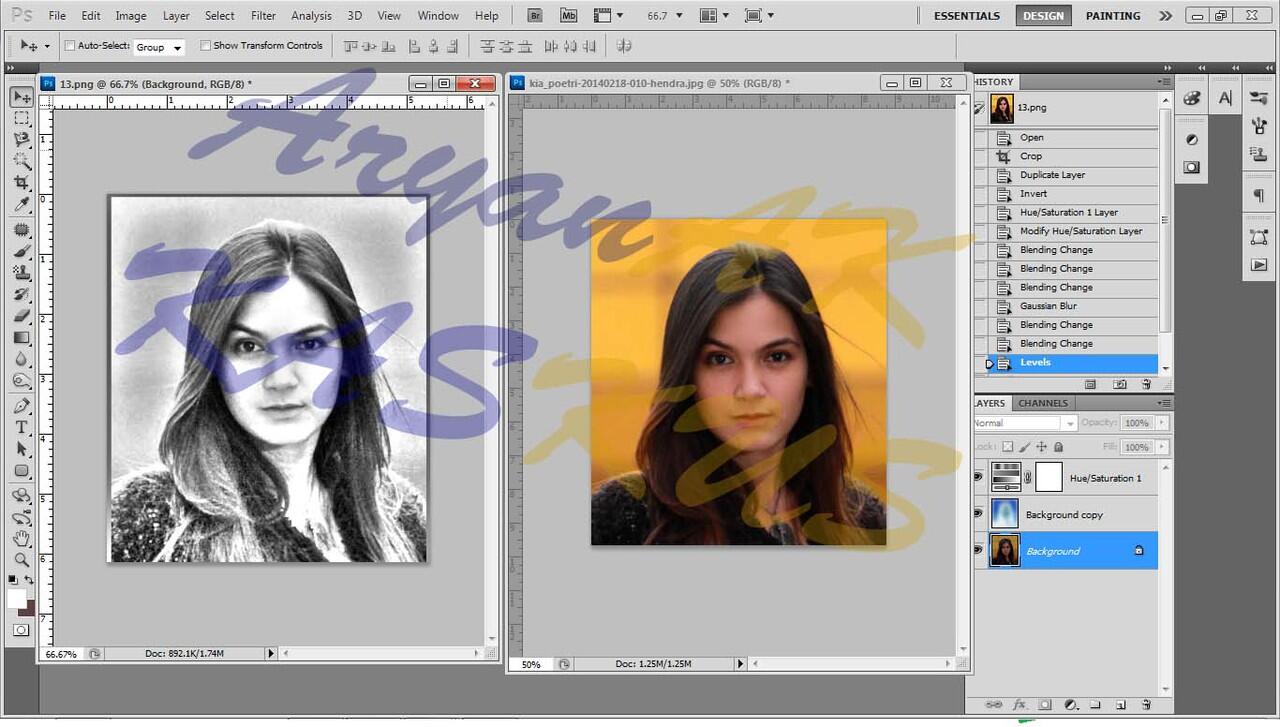Open the Color panel palette icon

tap(1192, 98)
